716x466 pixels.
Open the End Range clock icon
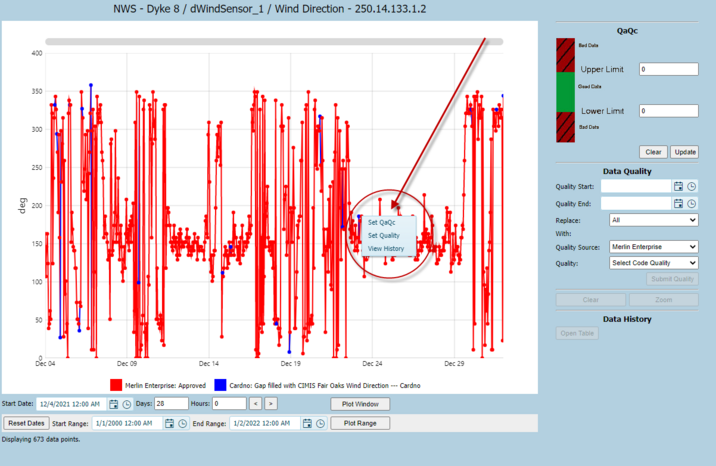pyautogui.click(x=321, y=424)
